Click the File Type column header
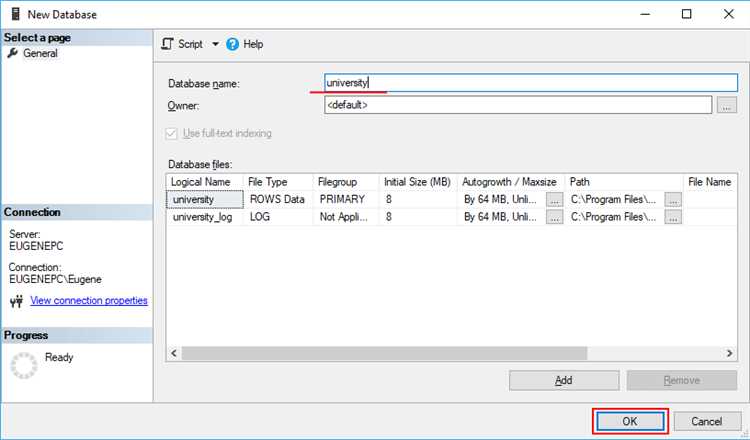Viewport: 750px width, 440px height. [x=278, y=182]
